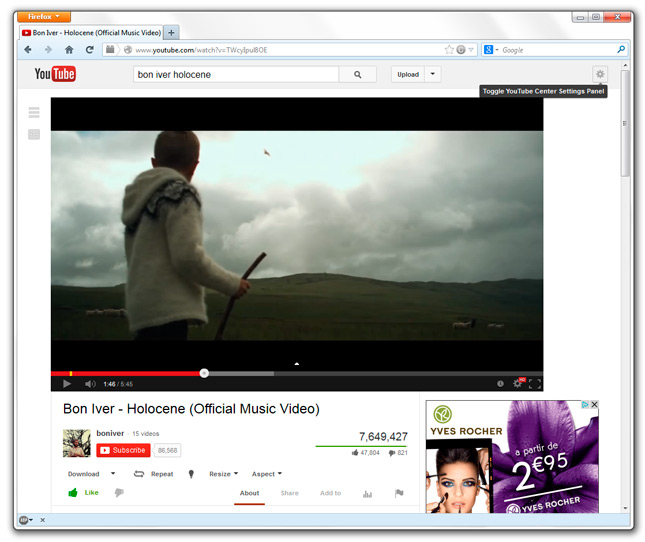Image resolution: width=645 pixels, height=542 pixels.
Task: Open player quality settings gear
Action: 517,384
